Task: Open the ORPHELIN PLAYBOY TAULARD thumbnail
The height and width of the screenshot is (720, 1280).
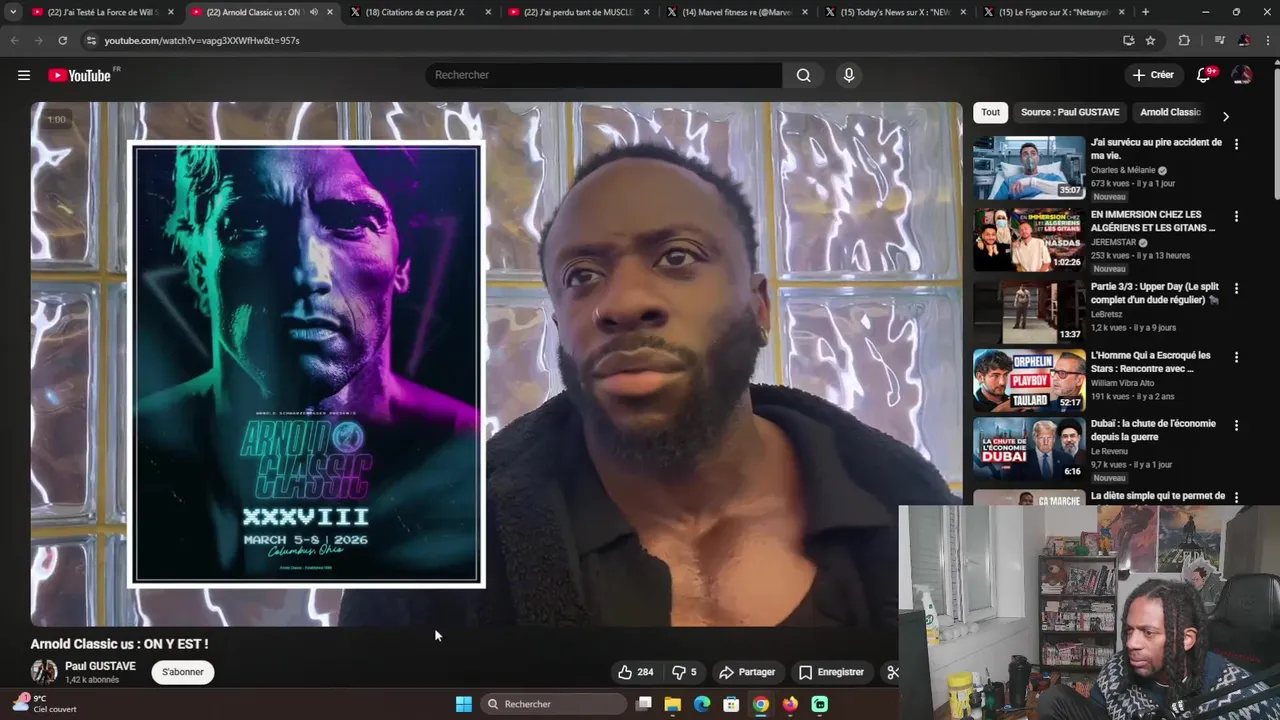Action: [1029, 380]
